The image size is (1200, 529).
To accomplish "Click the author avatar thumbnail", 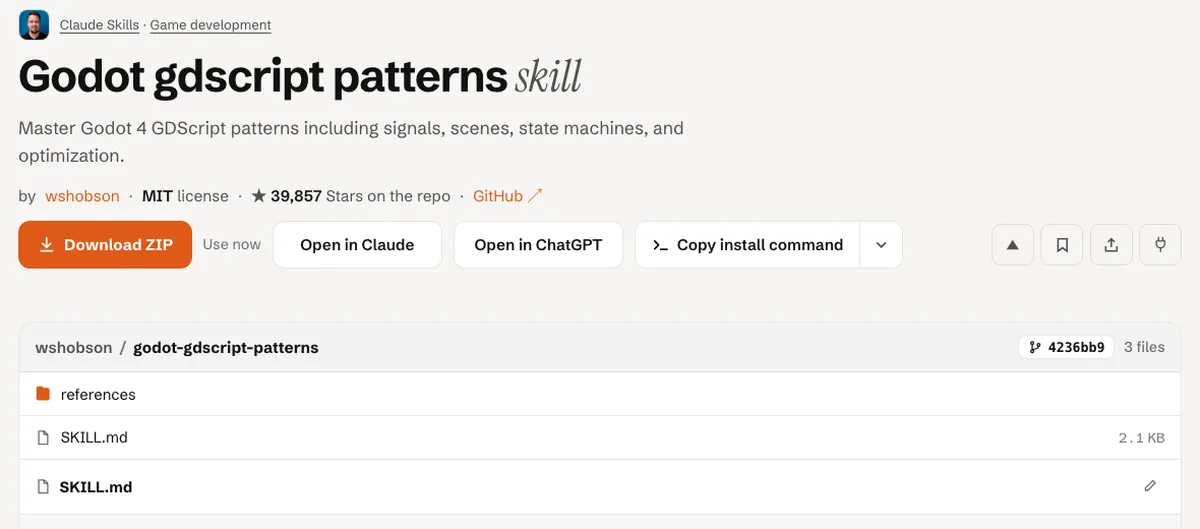I will 34,25.
